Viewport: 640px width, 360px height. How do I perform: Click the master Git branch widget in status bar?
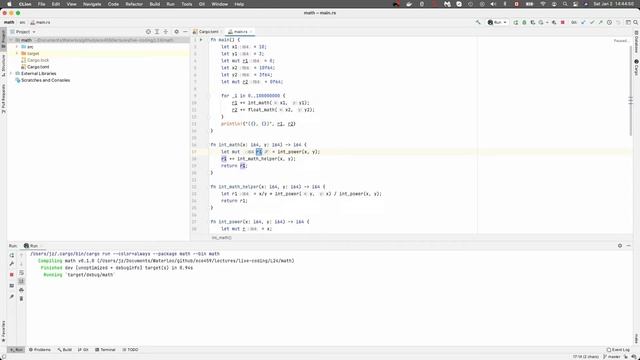(x=611, y=357)
